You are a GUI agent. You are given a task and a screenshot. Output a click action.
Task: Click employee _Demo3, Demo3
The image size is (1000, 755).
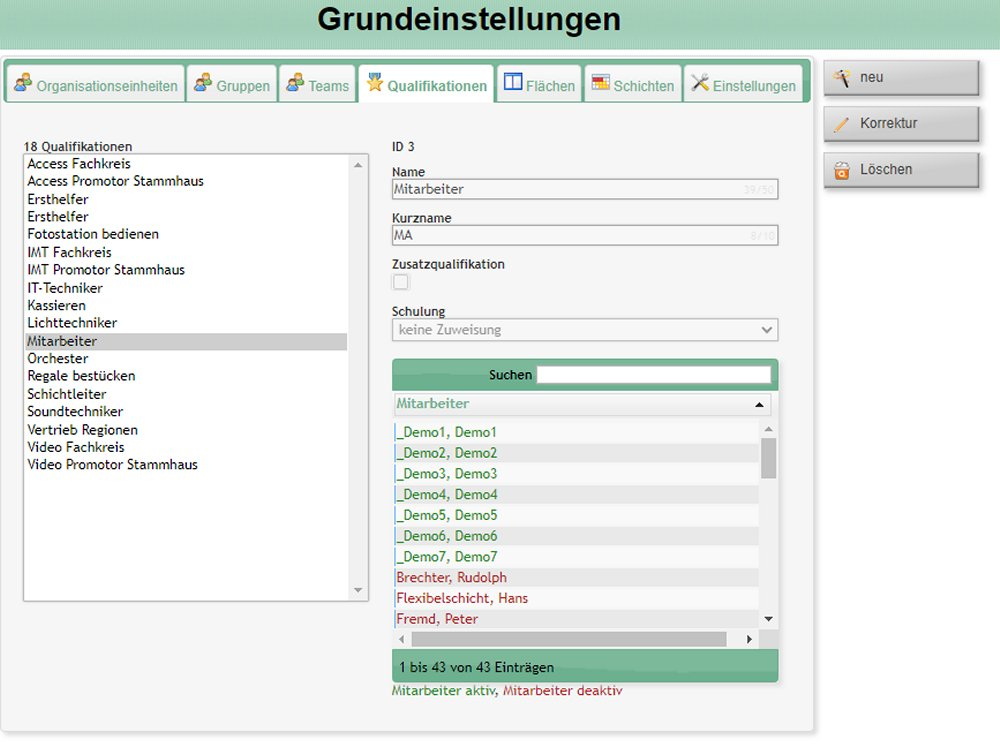coord(576,474)
